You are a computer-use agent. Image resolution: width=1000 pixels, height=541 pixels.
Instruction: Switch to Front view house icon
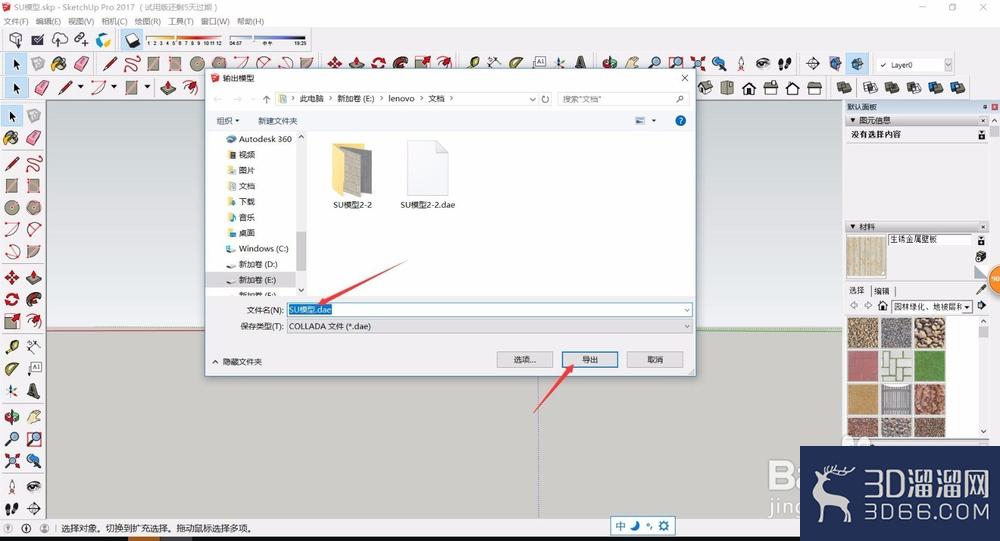click(749, 88)
